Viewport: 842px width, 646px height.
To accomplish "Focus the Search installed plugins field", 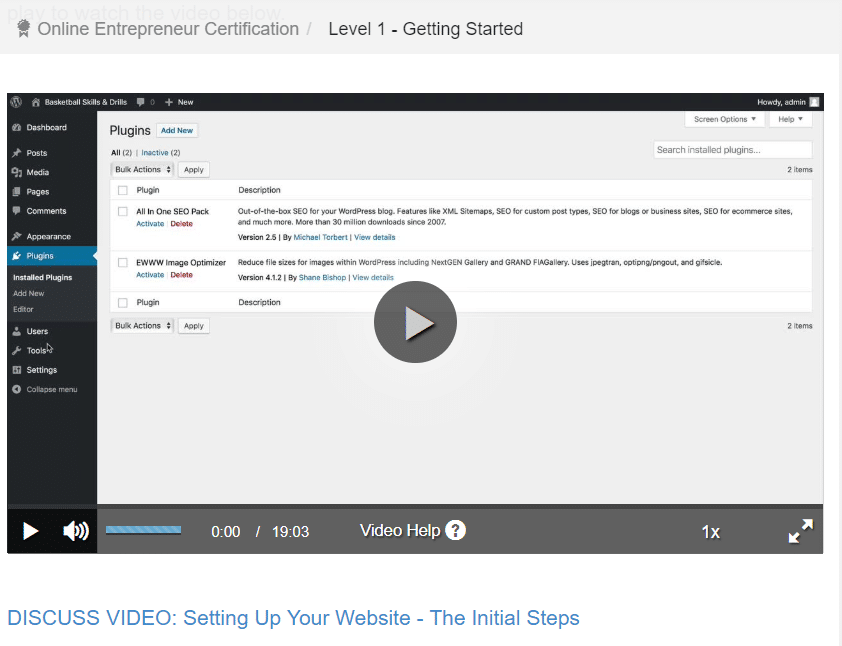I will pyautogui.click(x=732, y=150).
